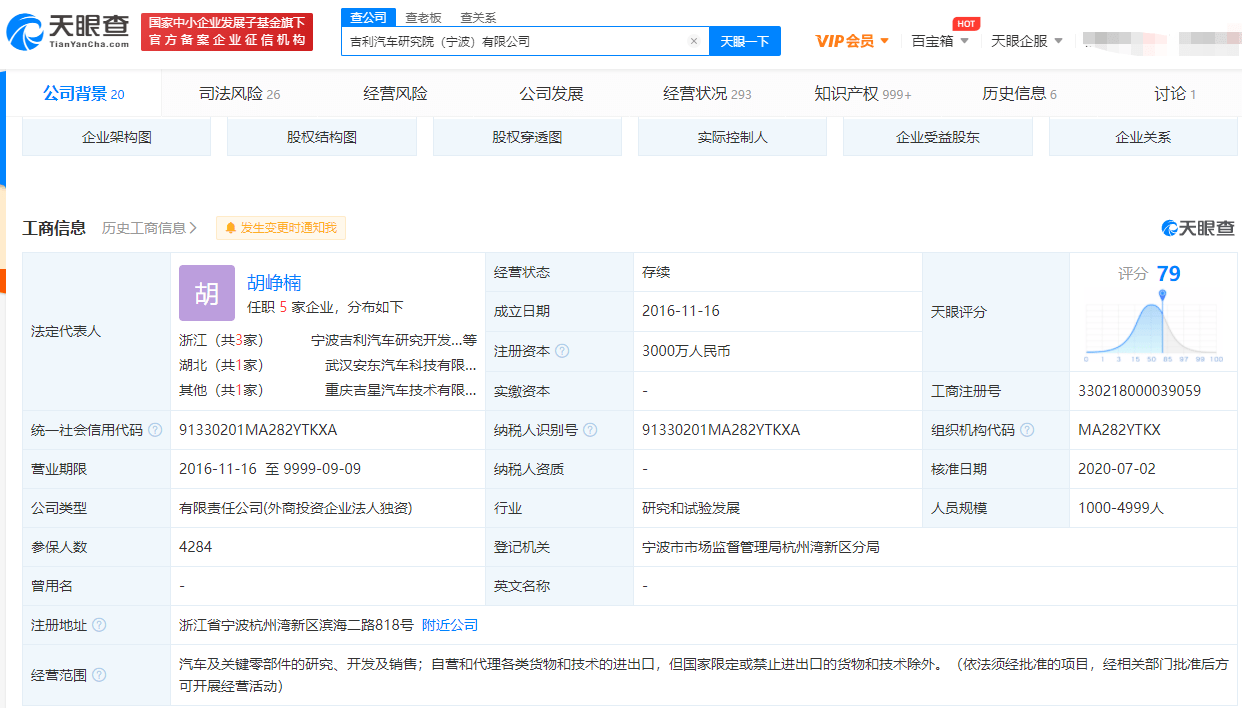Click organization code MA282YTKX
The height and width of the screenshot is (708, 1242).
(x=1119, y=430)
